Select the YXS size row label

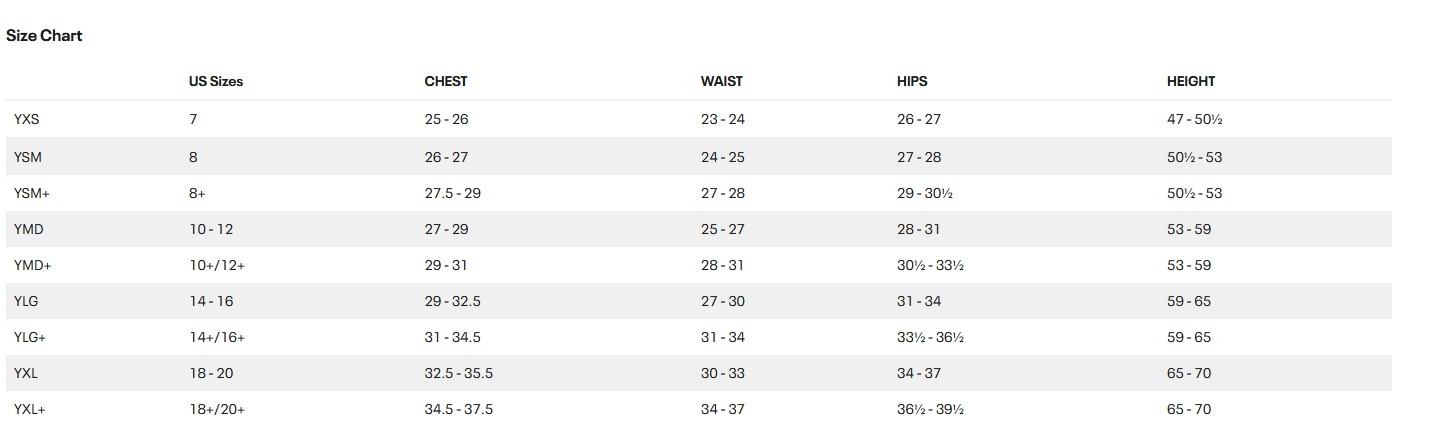[27, 119]
